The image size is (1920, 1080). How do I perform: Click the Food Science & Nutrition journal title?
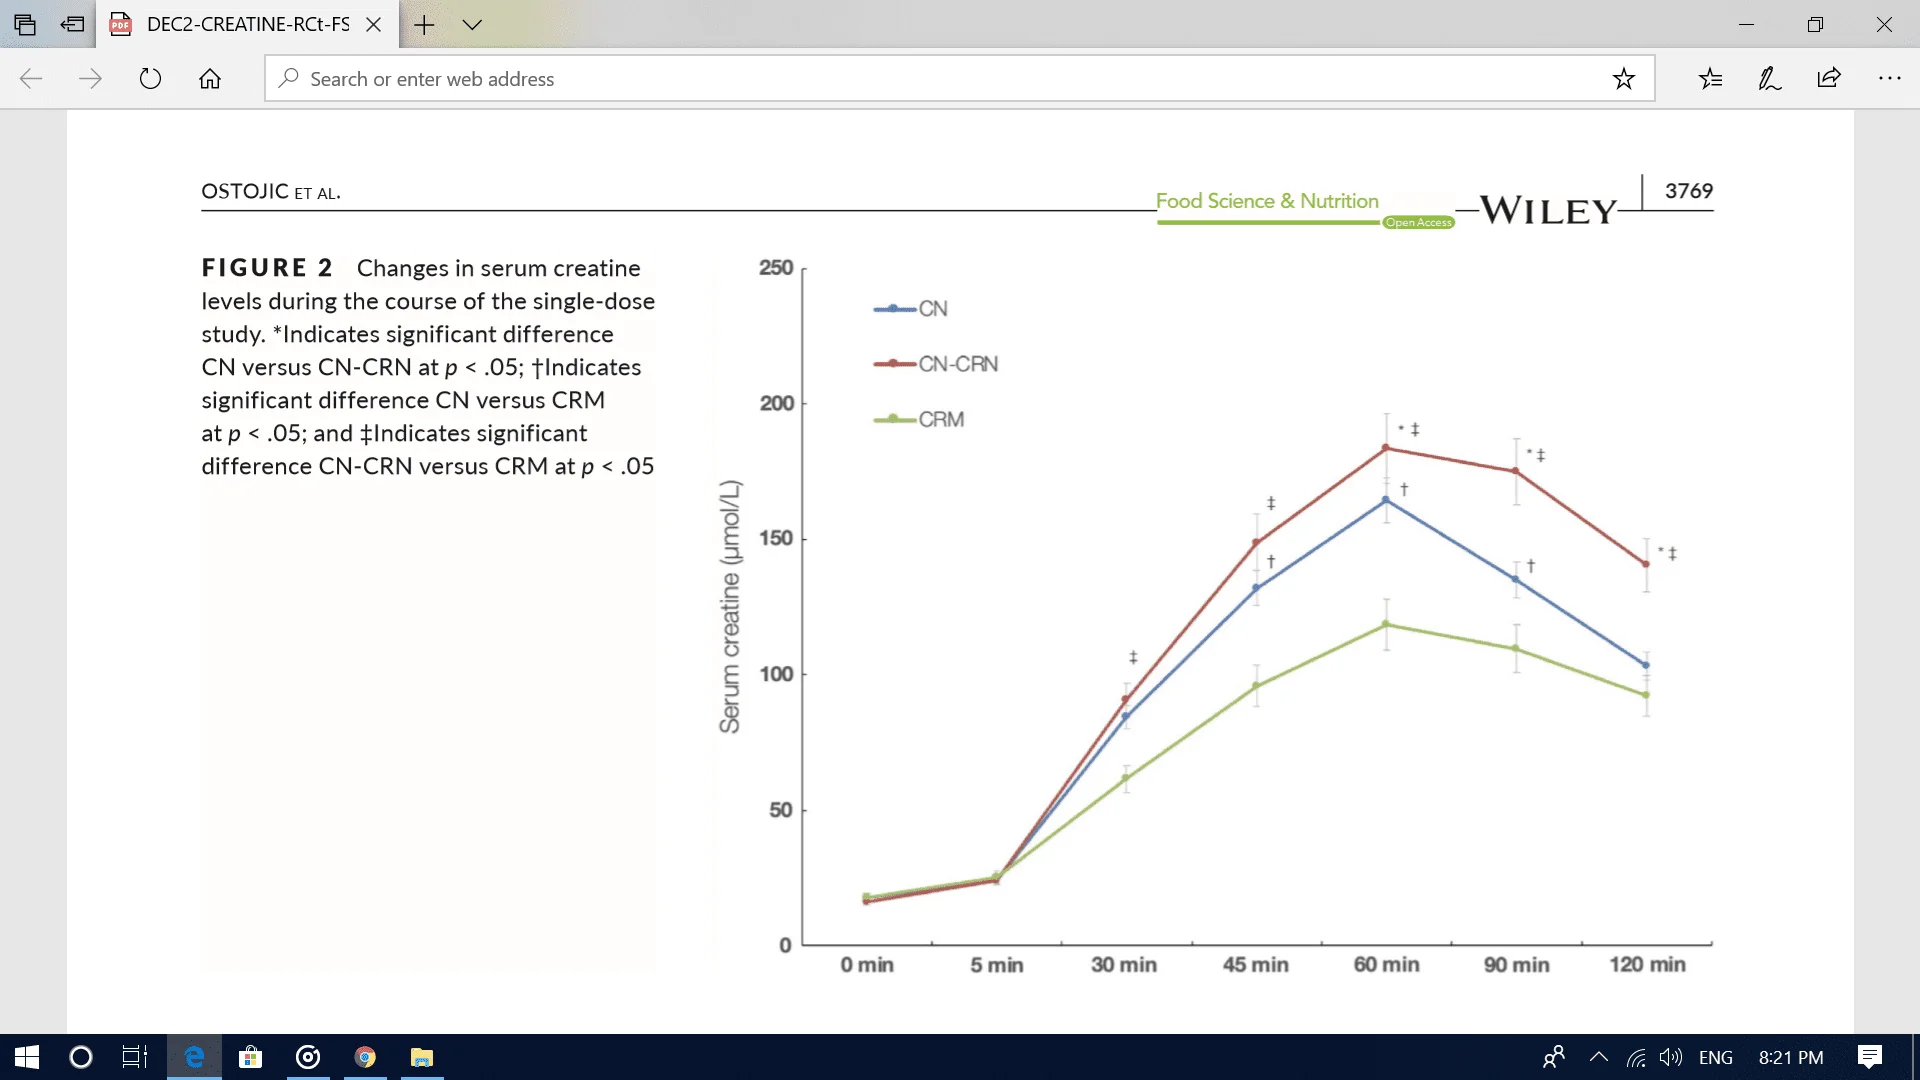[1267, 201]
